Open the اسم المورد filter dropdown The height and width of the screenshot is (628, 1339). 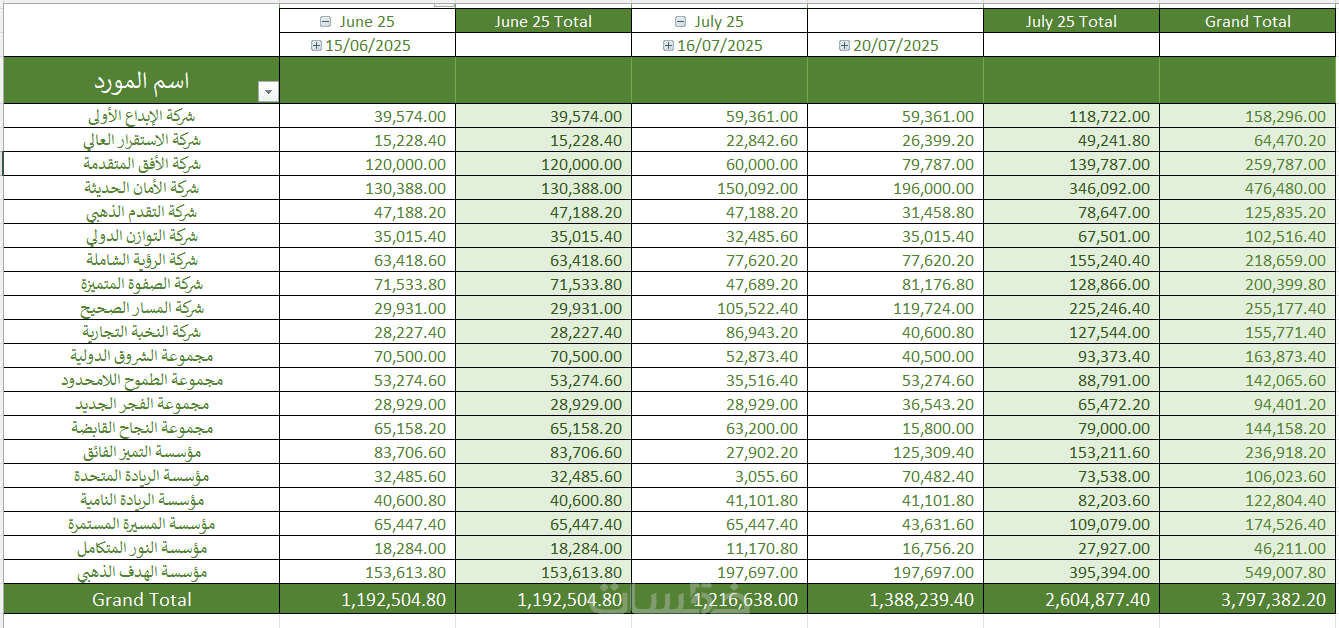267,92
